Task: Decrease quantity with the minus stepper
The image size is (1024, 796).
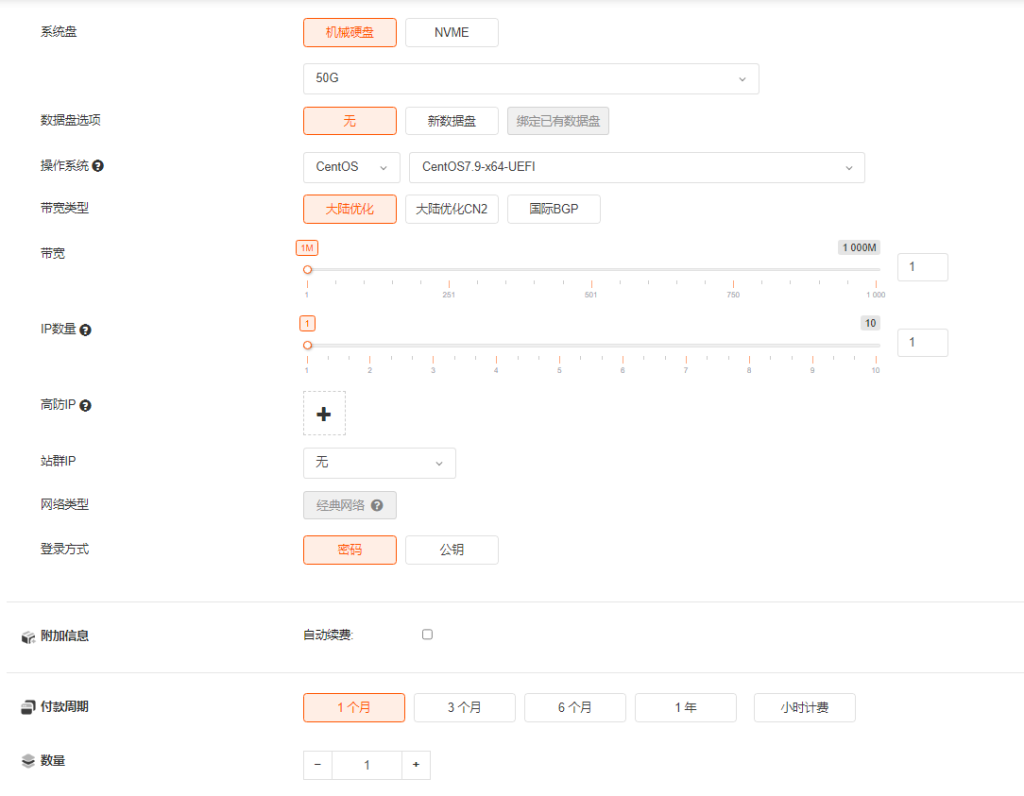Action: tap(318, 765)
